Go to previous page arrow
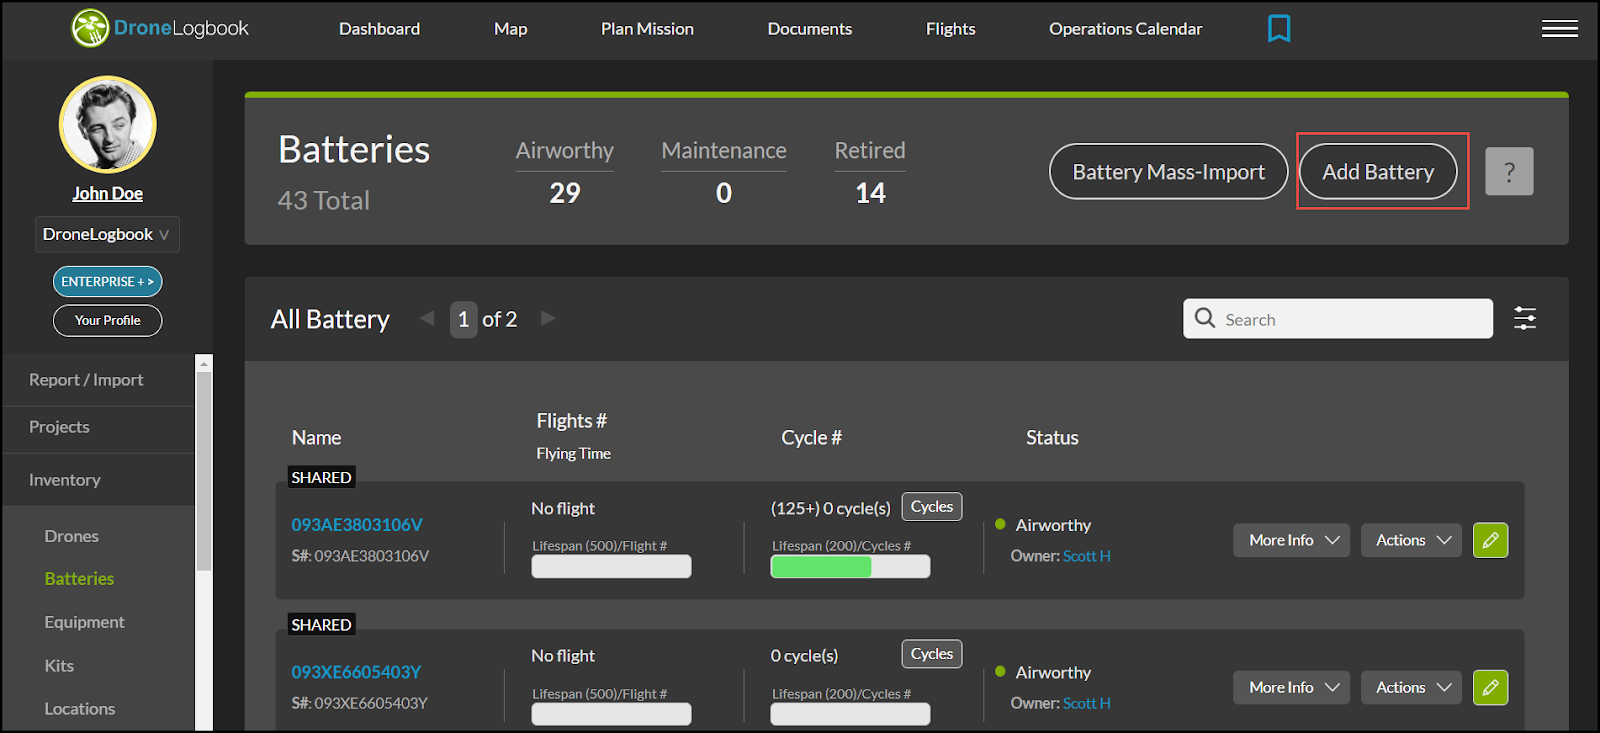 pyautogui.click(x=427, y=318)
